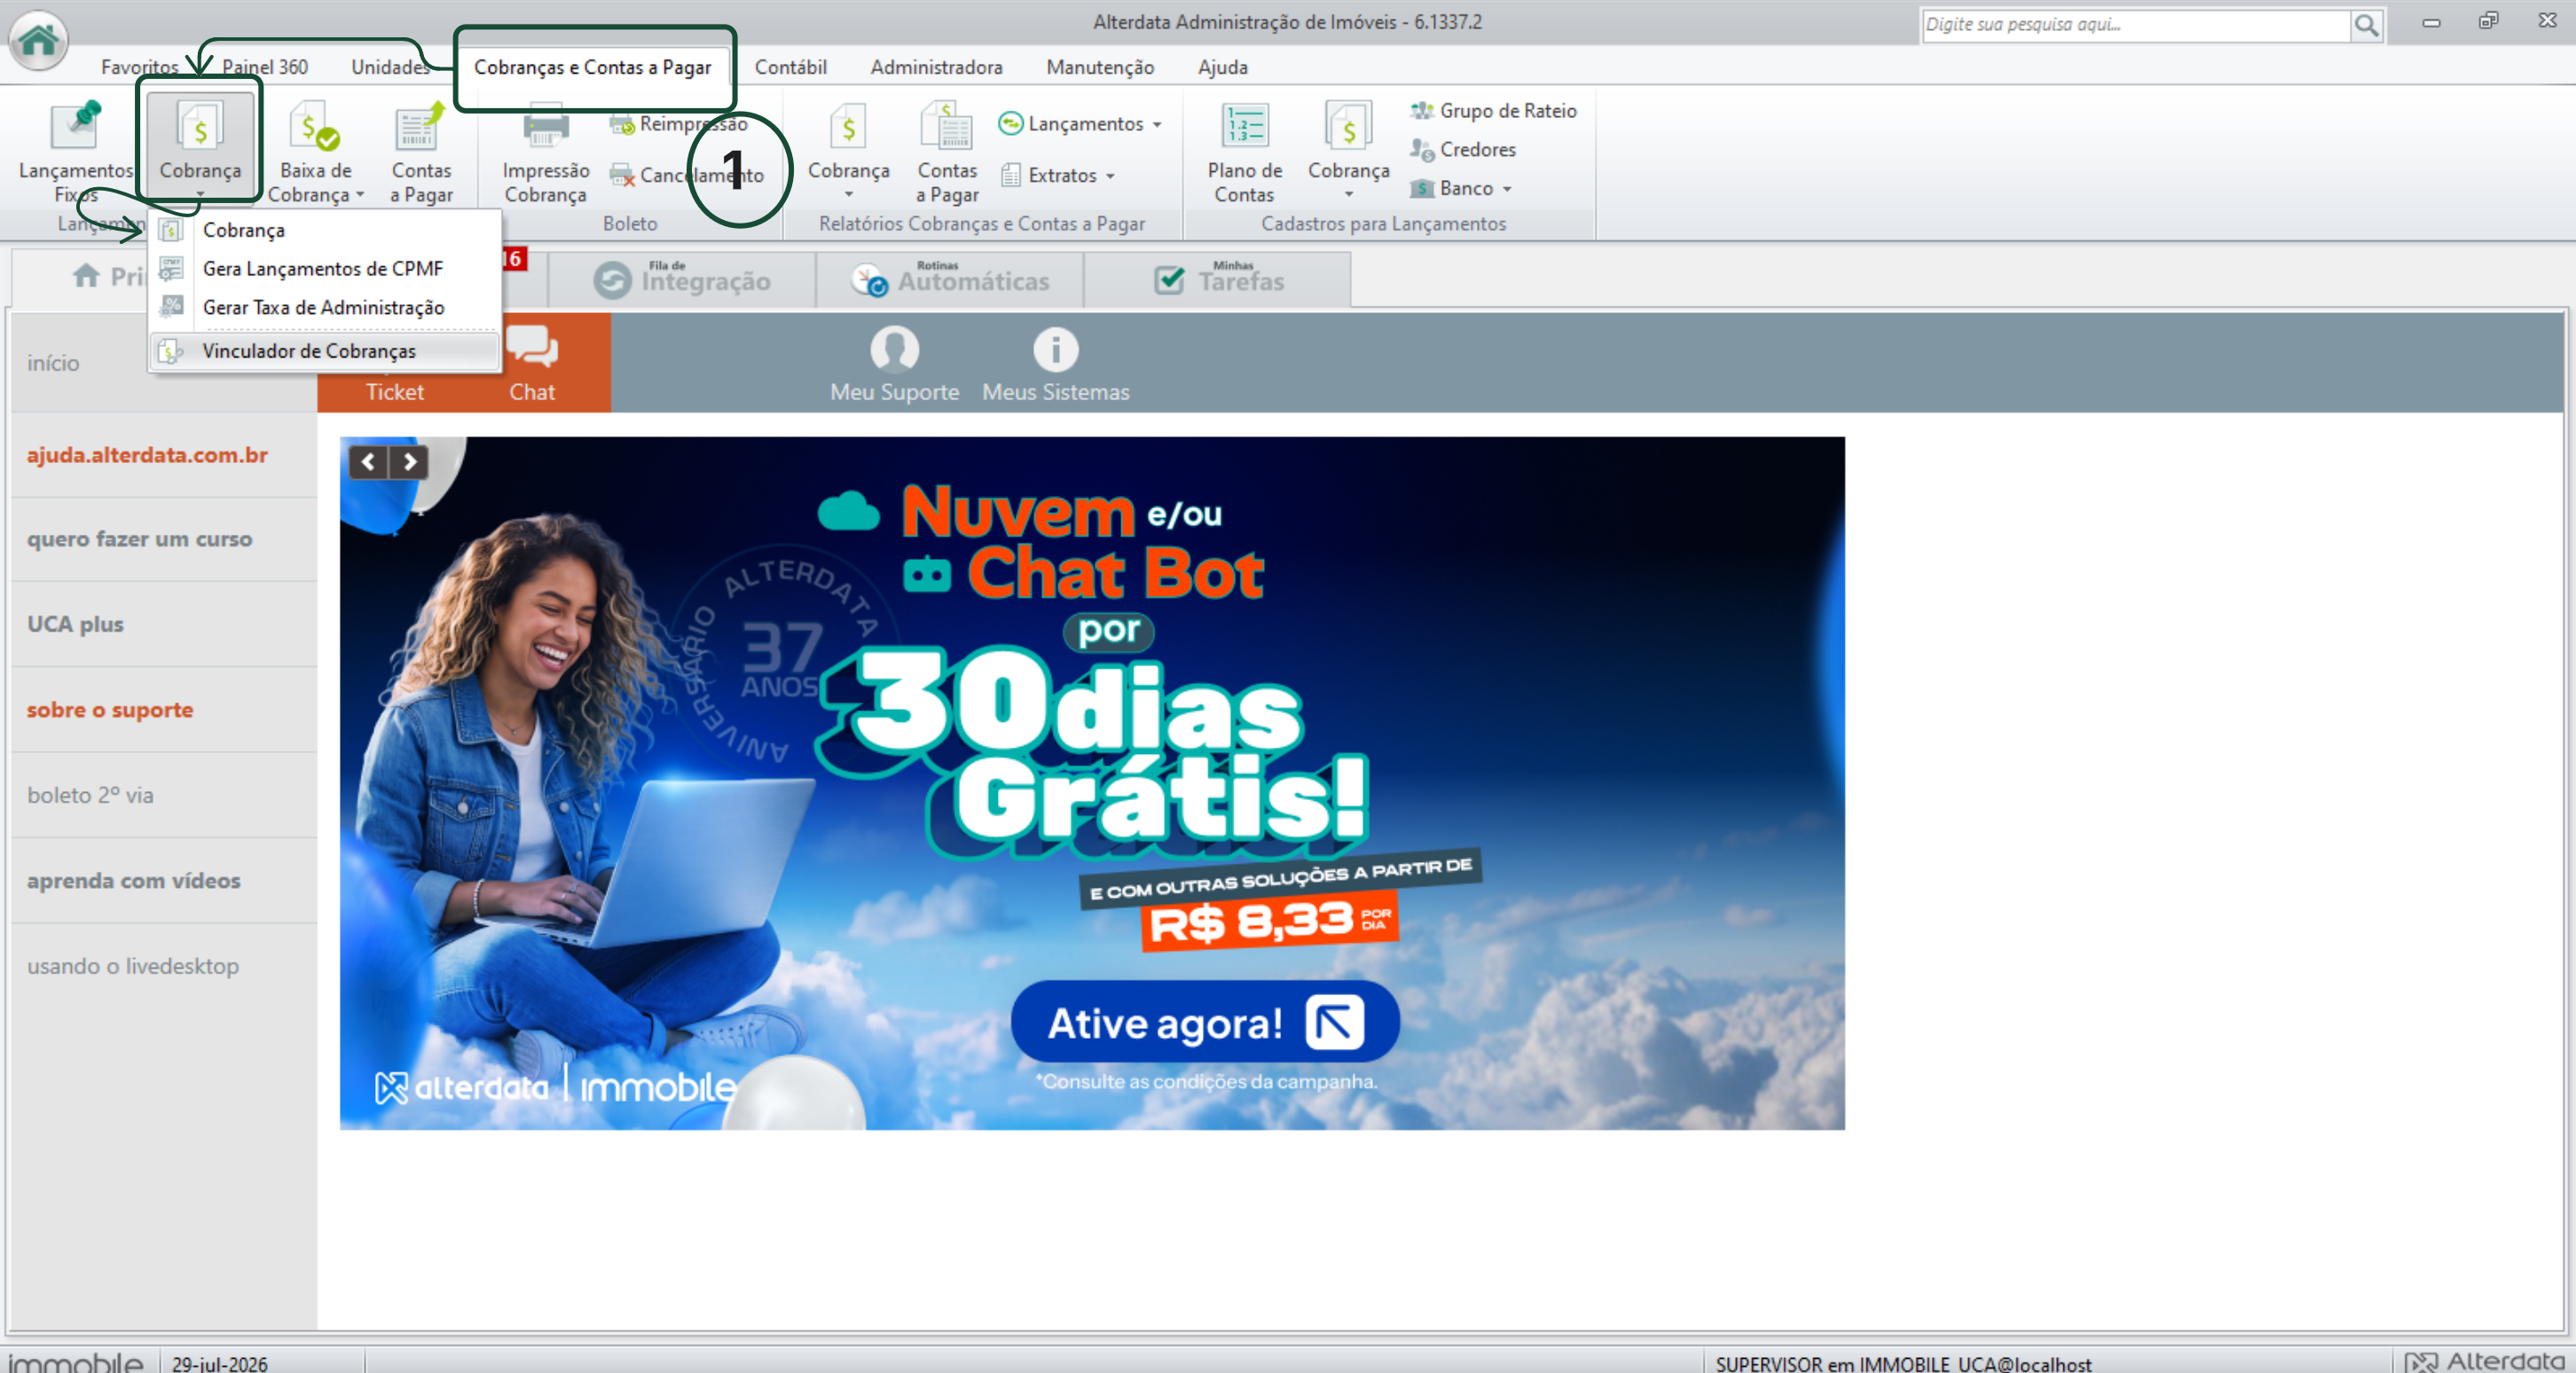
Task: Open Meu Suporte headset icon
Action: pyautogui.click(x=894, y=349)
